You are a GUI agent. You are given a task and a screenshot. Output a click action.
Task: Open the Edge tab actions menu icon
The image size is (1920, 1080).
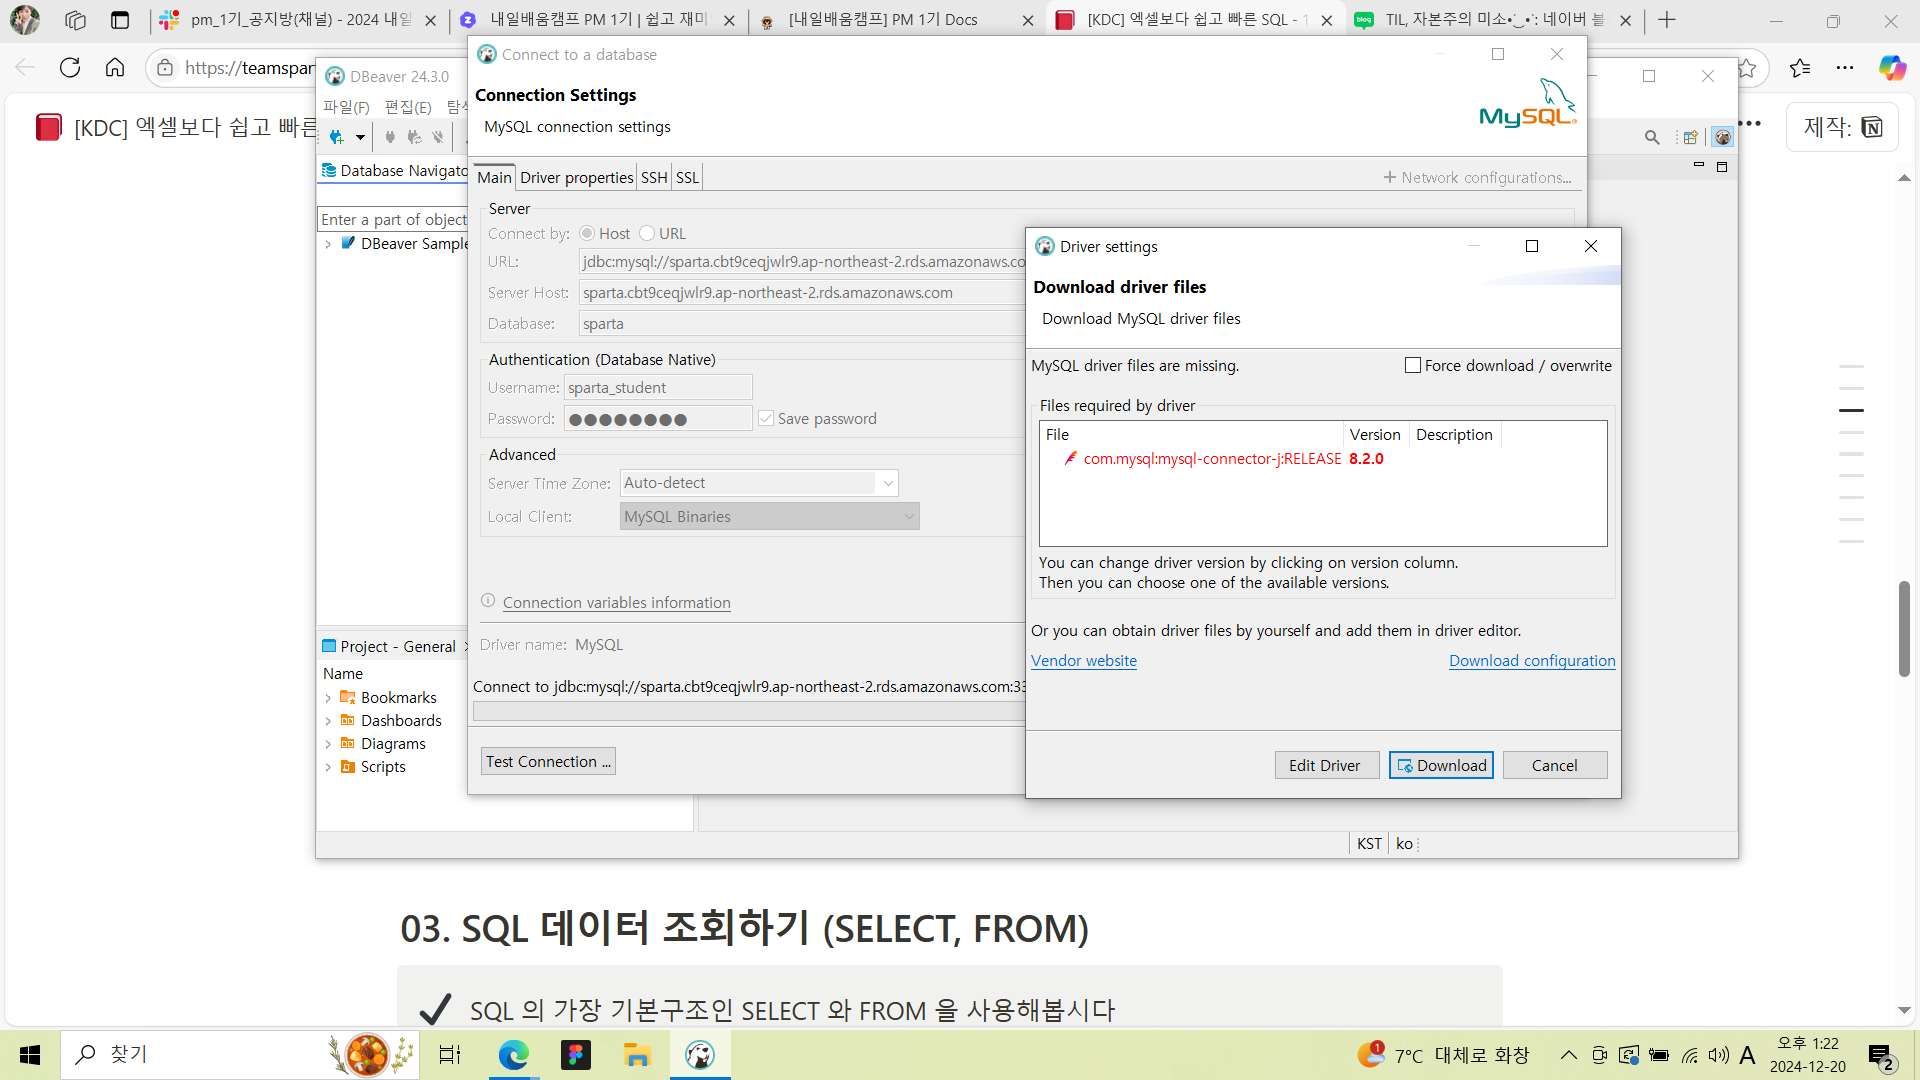tap(120, 20)
